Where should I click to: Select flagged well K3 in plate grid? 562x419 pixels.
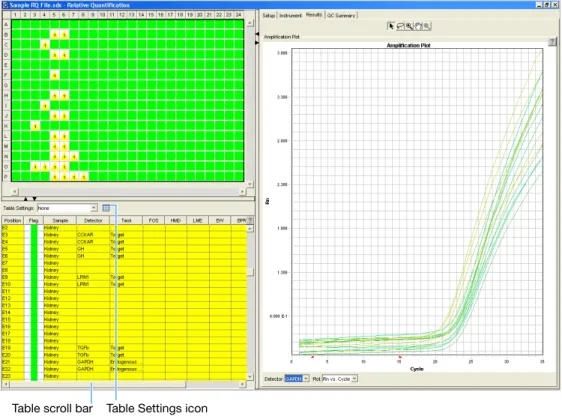pos(35,126)
